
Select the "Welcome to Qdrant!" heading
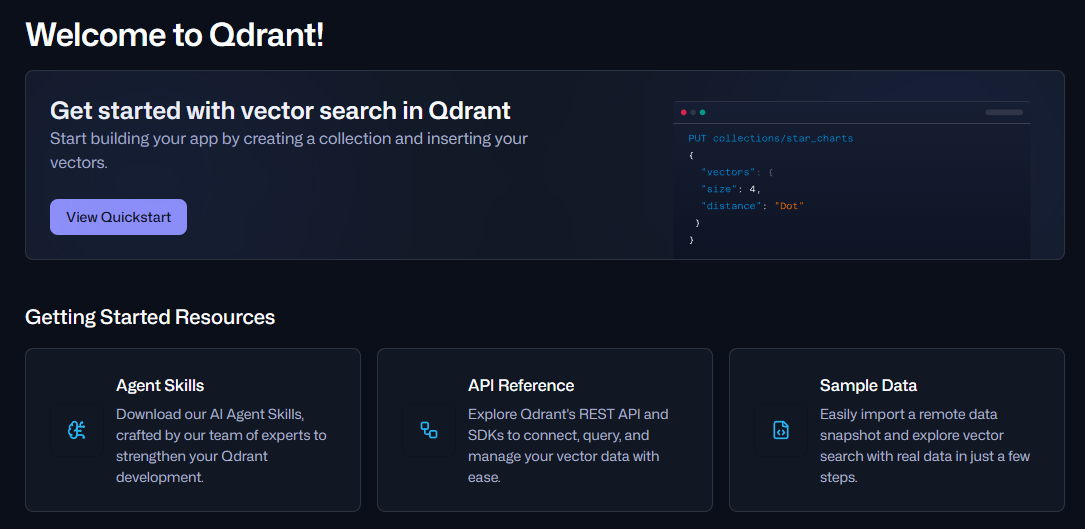(174, 35)
